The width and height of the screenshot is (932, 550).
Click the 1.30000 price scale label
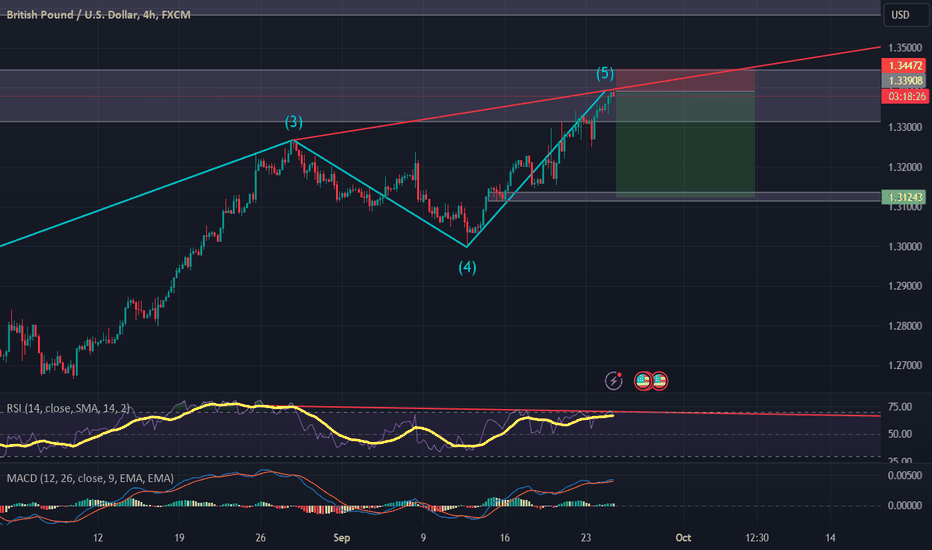(905, 247)
